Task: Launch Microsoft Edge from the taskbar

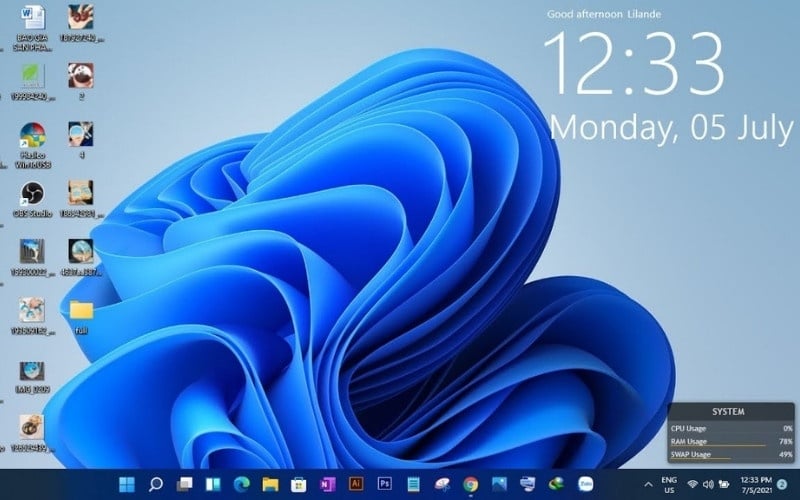Action: point(241,484)
